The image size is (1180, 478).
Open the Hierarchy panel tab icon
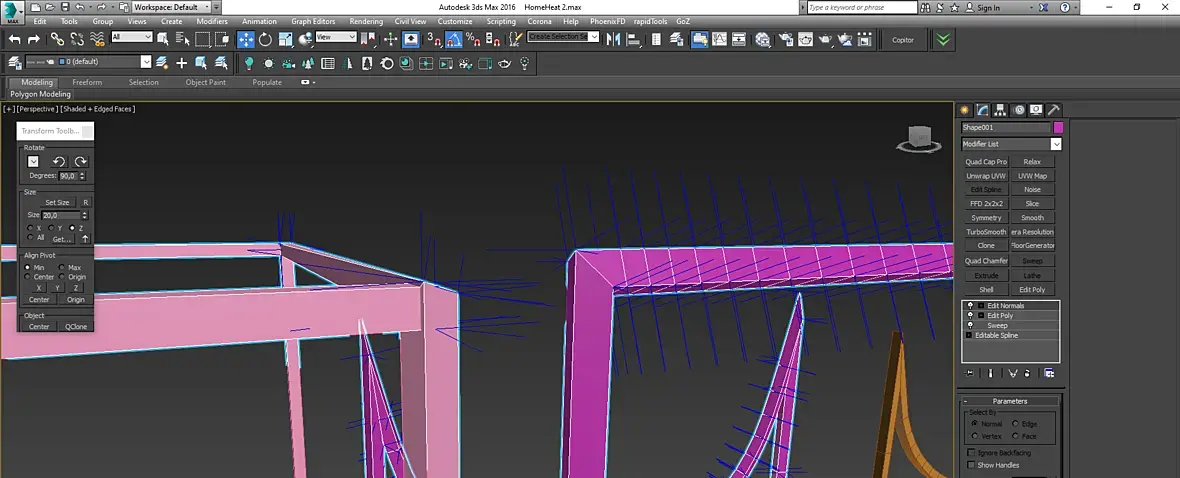tap(1001, 110)
